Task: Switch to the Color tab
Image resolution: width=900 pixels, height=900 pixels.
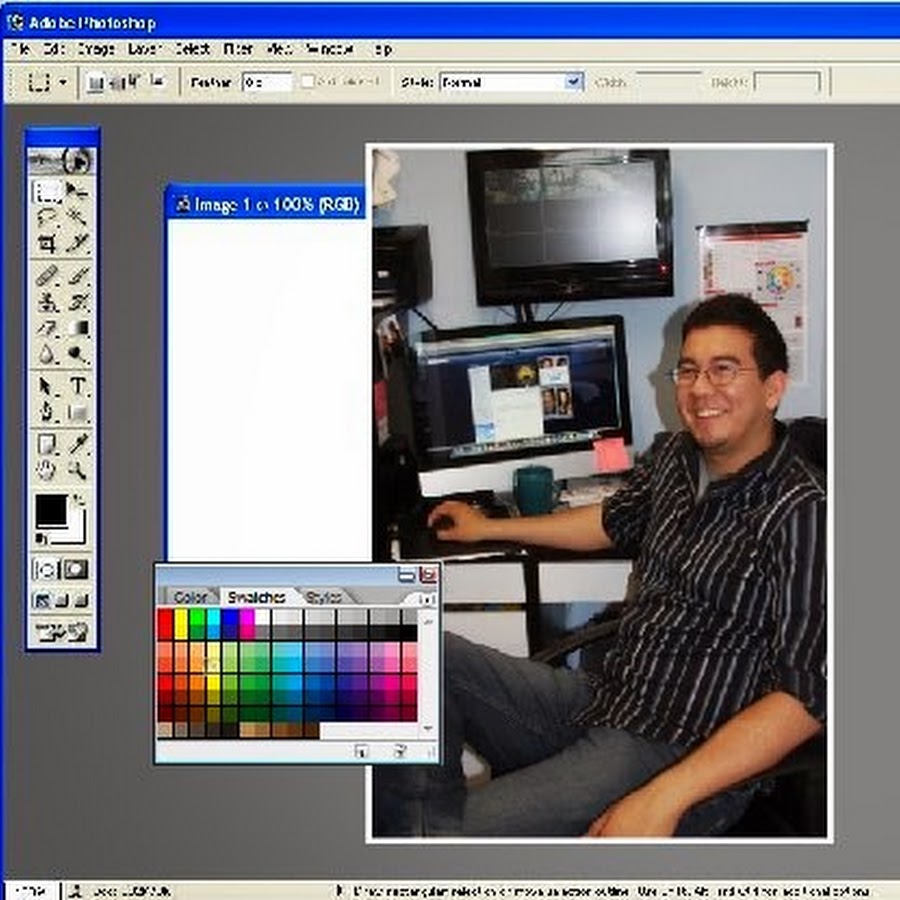Action: pos(190,597)
